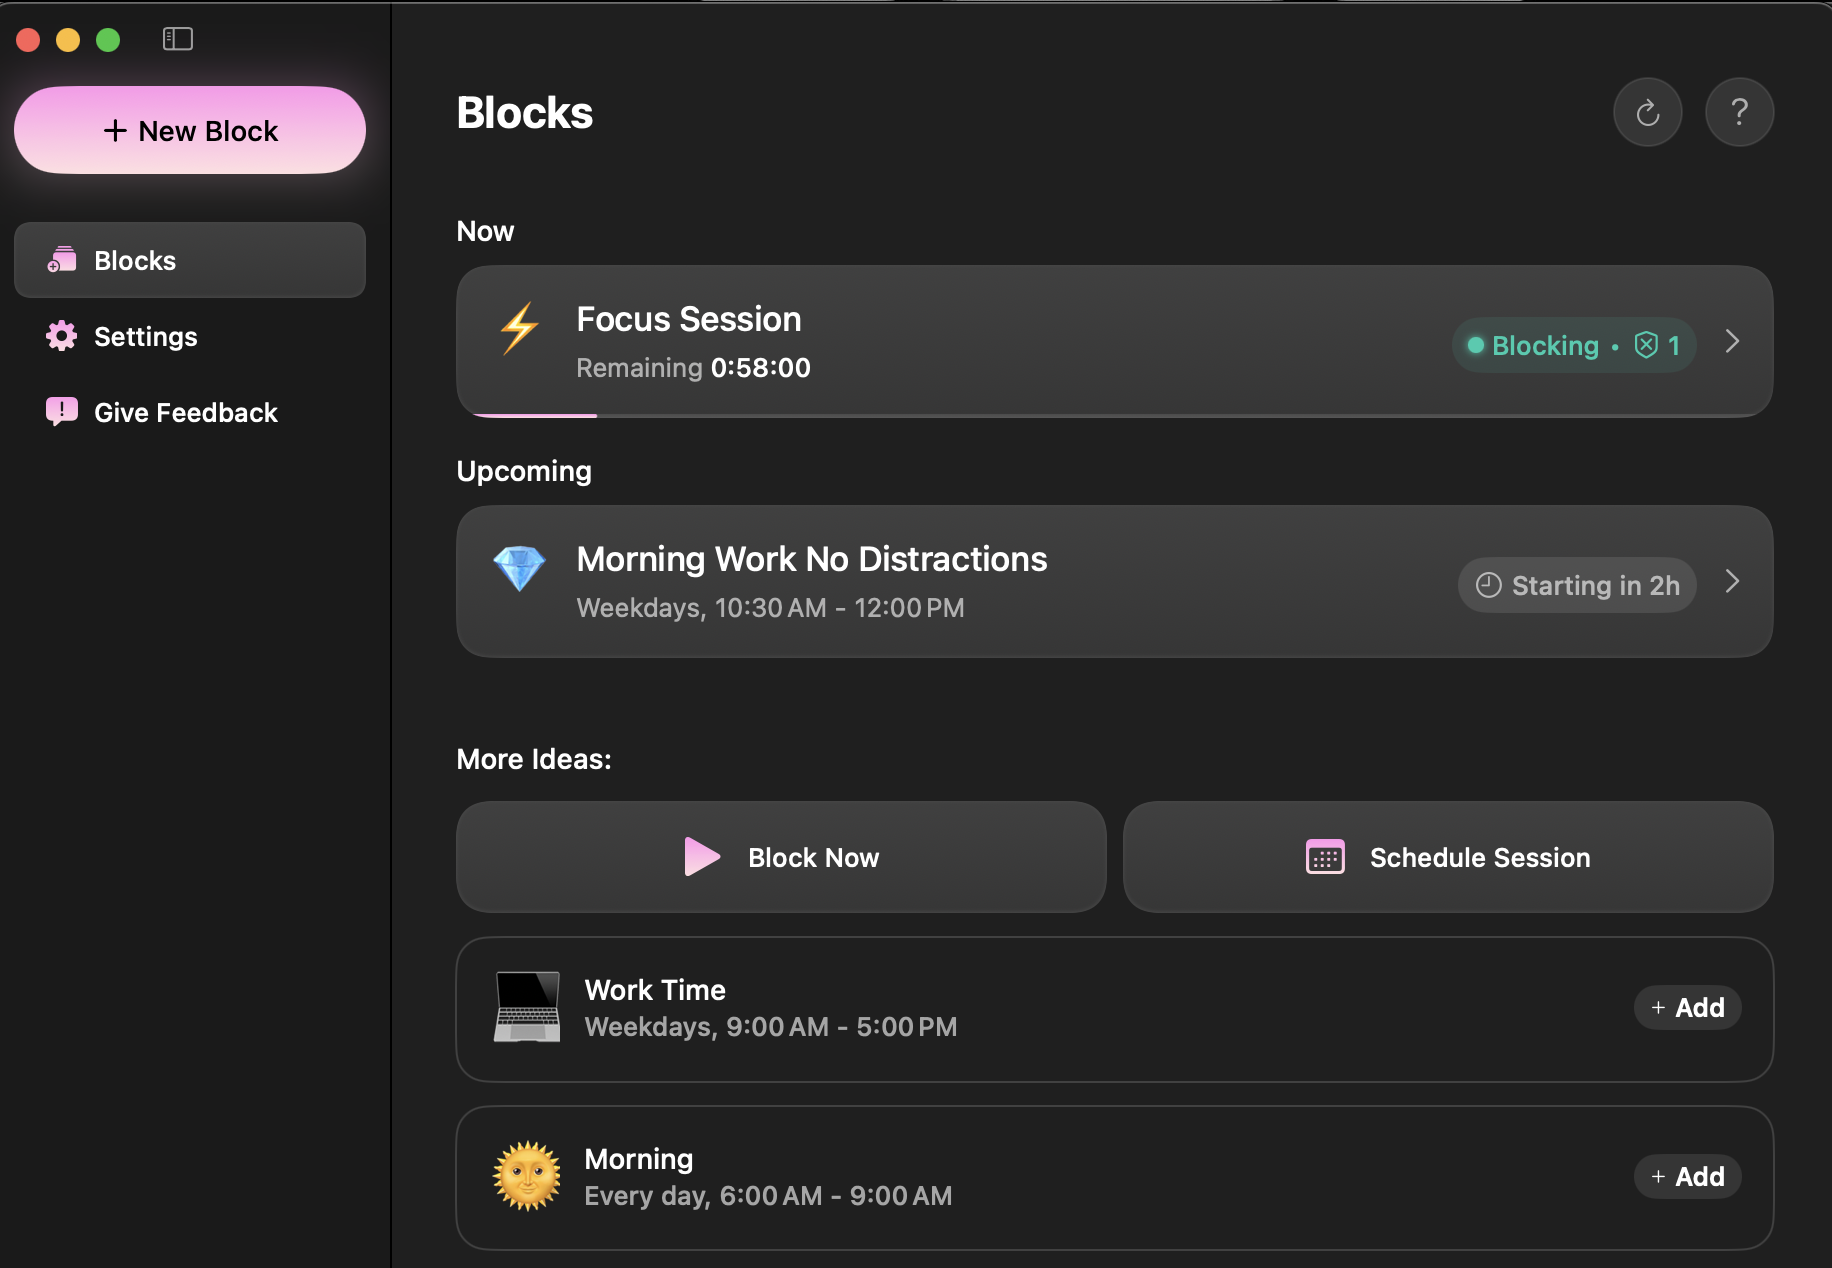The width and height of the screenshot is (1832, 1268).
Task: Click the More Ideas: heading
Action: point(534,759)
